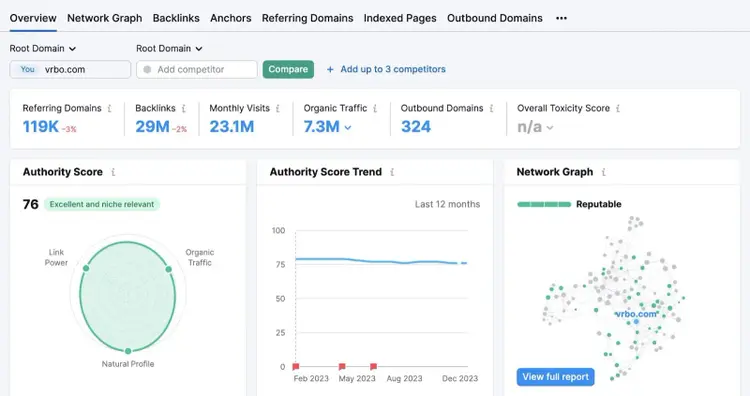Expand the competitor Root Domain dropdown
Viewport: 750px width, 396px height.
[169, 48]
